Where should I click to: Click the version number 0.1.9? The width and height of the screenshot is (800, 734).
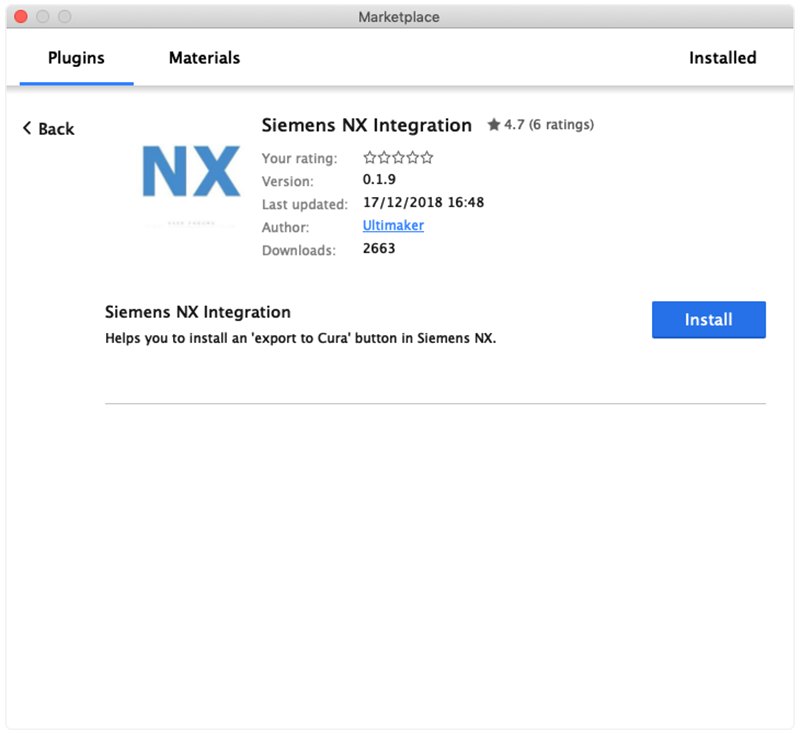pos(380,181)
